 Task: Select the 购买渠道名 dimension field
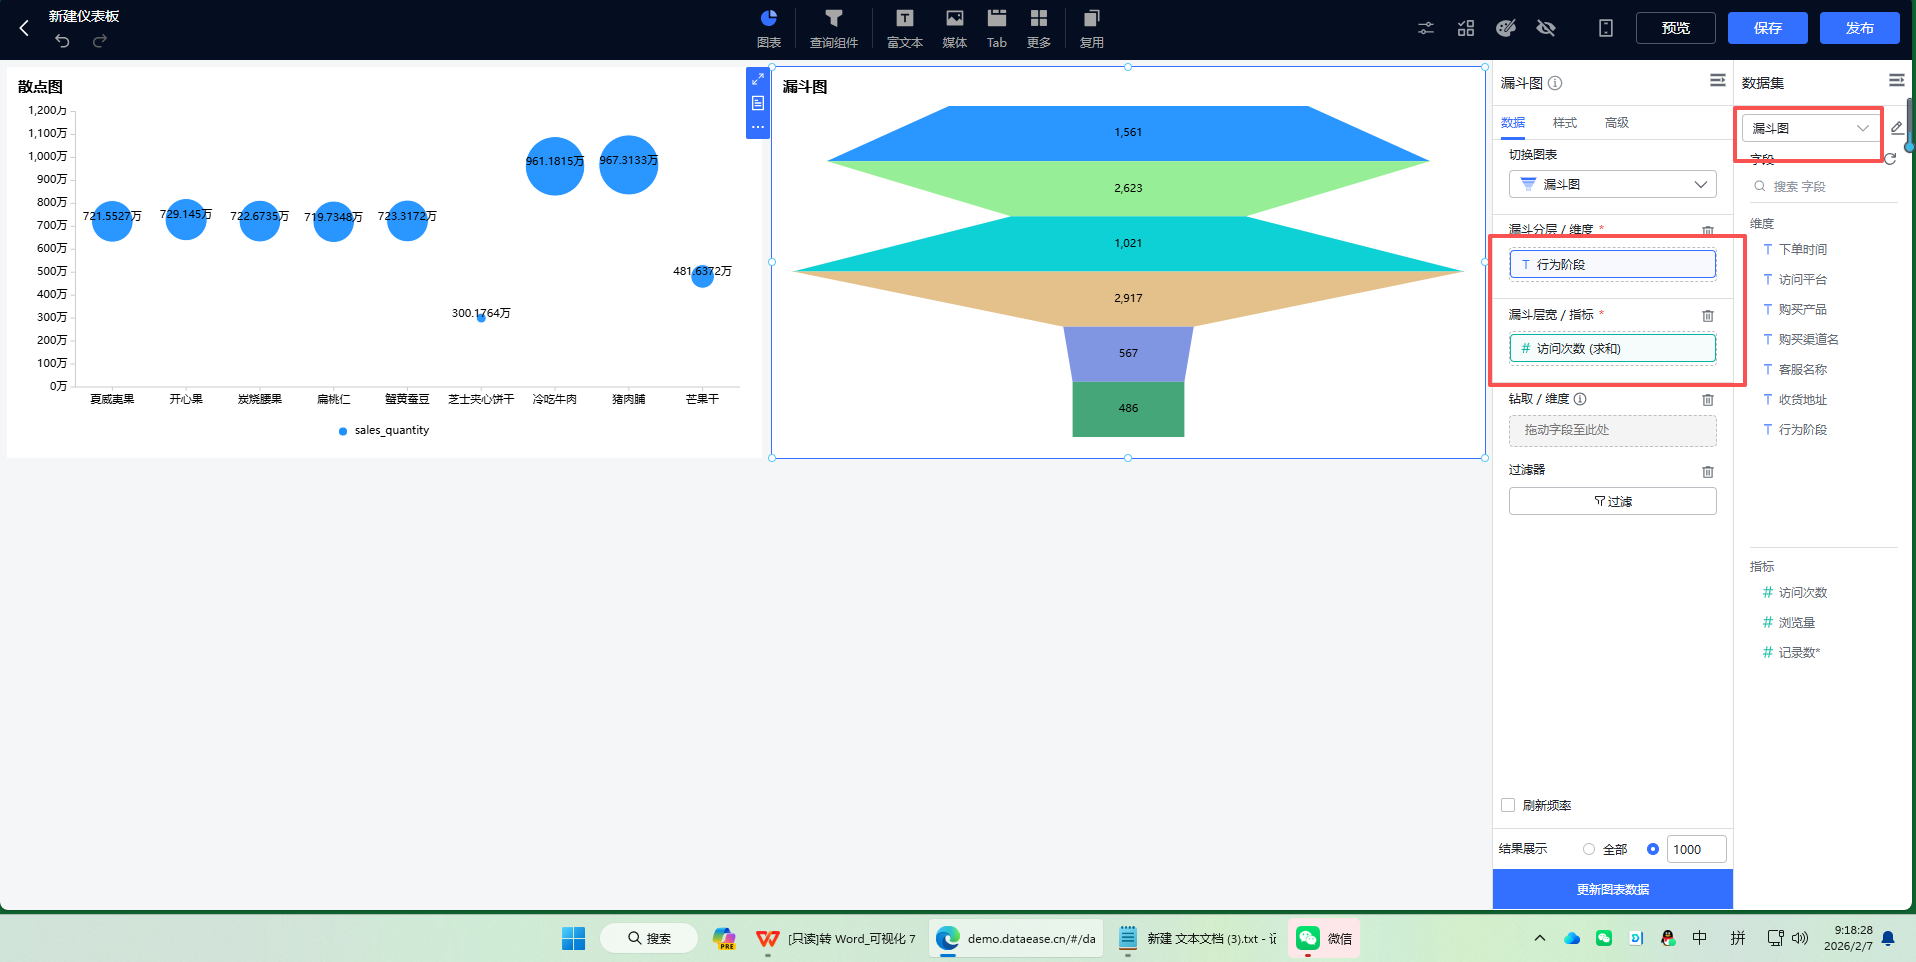click(x=1808, y=339)
